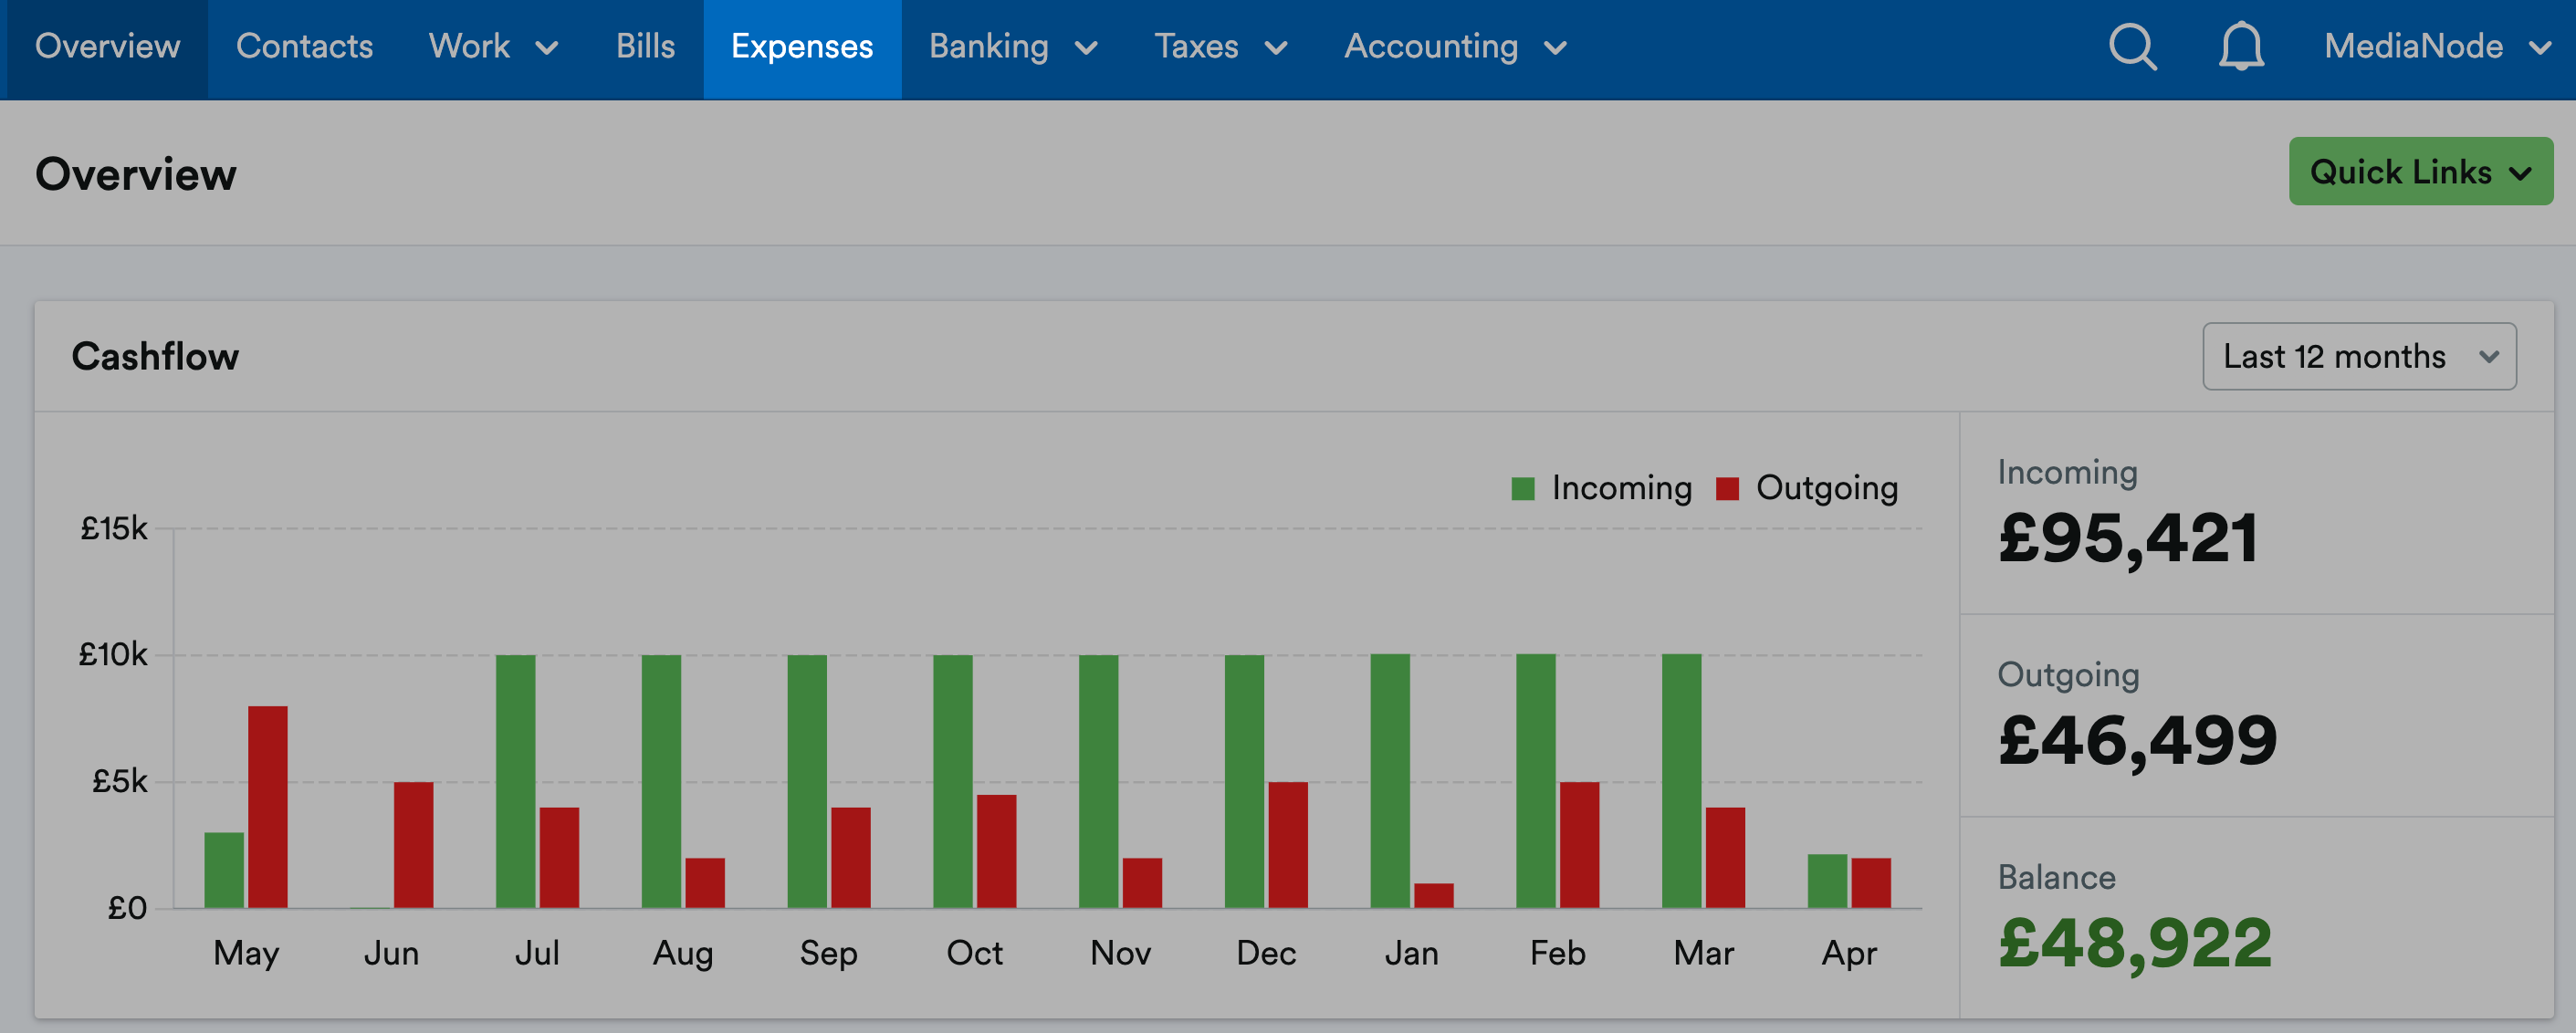Expand the Banking menu chevron
Viewport: 2576px width, 1033px height.
click(1086, 48)
